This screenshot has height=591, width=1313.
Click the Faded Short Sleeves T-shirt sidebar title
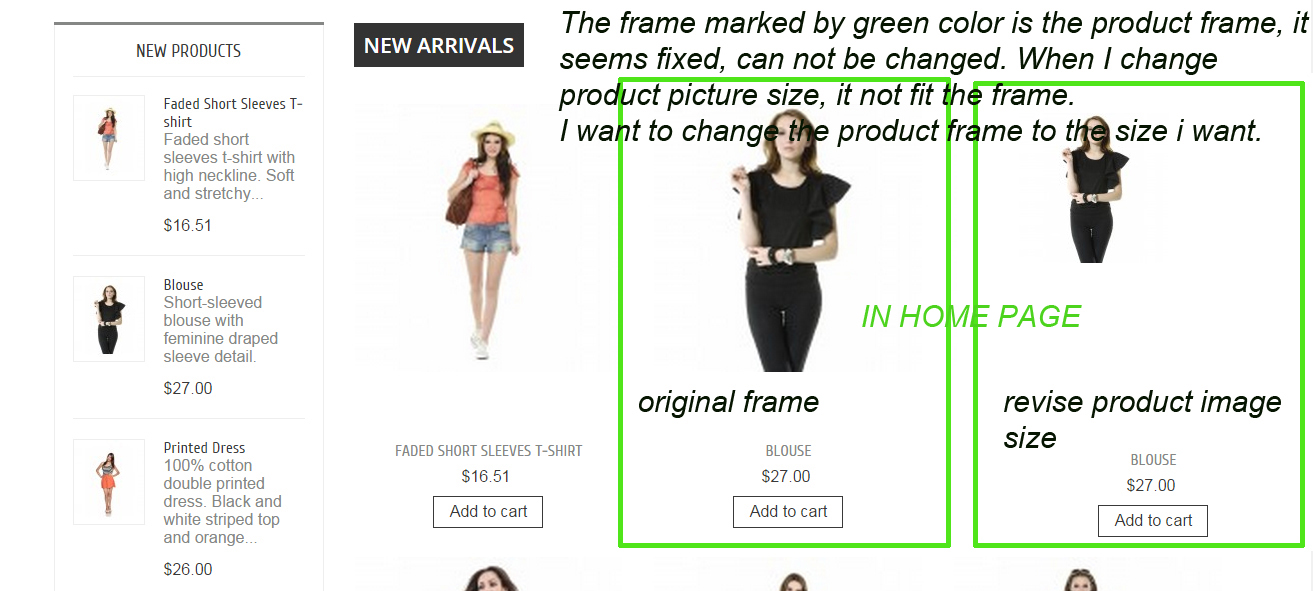(x=233, y=113)
